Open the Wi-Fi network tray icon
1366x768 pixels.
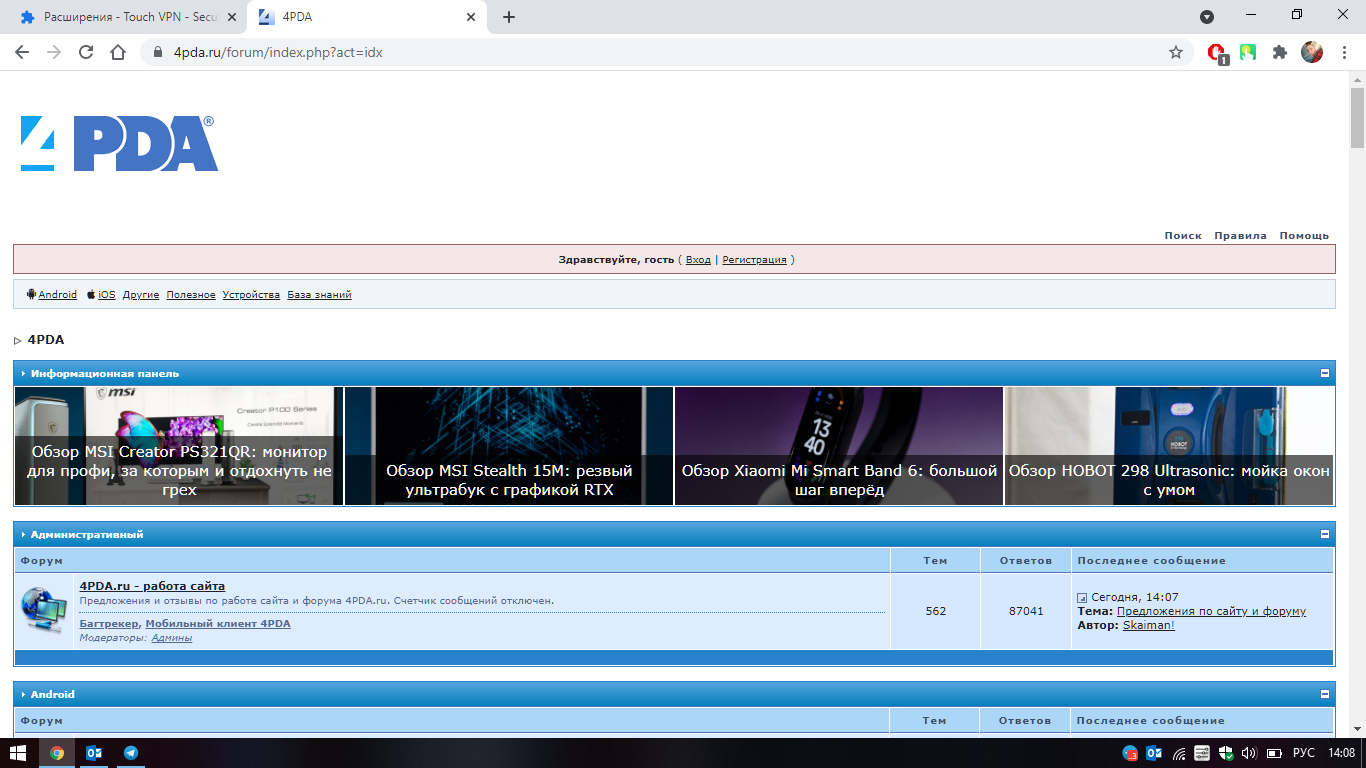click(x=1179, y=753)
